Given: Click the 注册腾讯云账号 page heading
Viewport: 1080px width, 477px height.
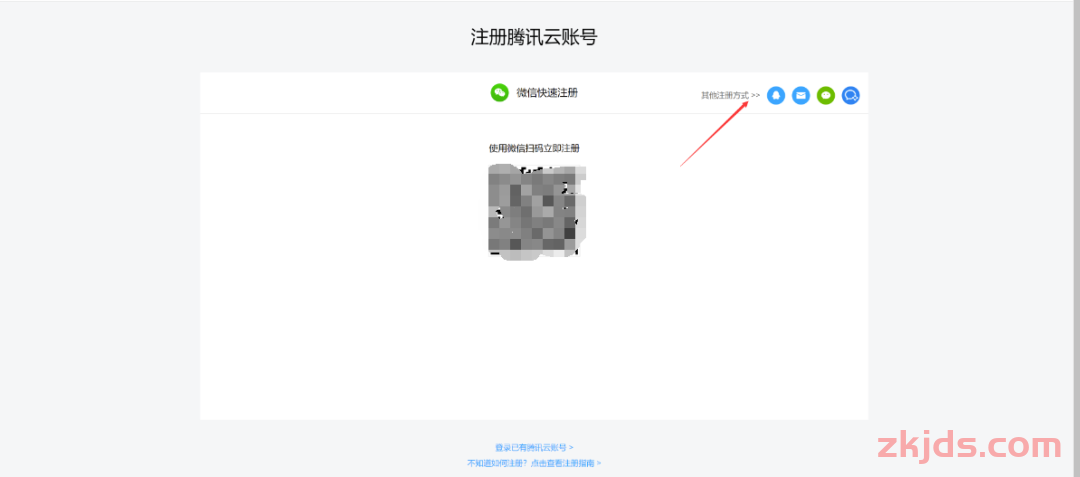Looking at the screenshot, I should (x=534, y=37).
